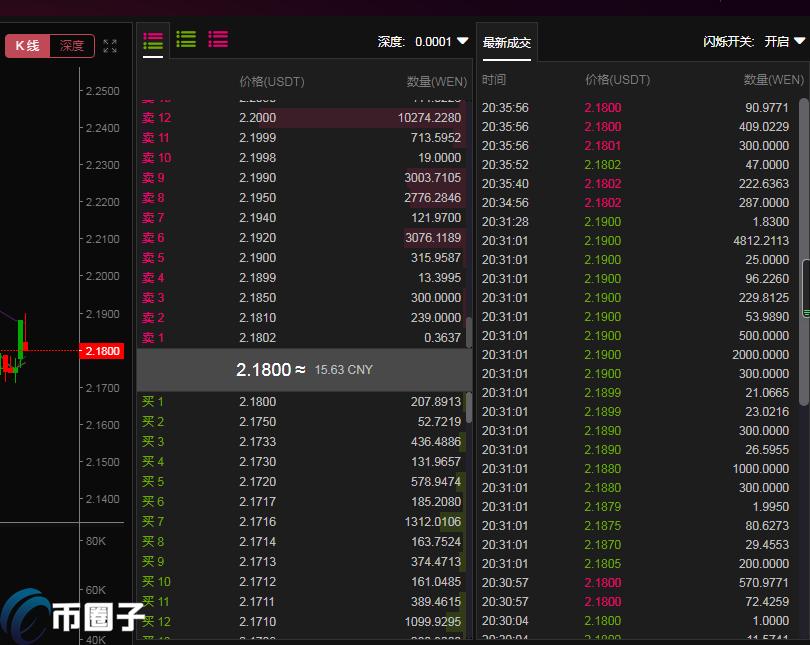Click buy order 买 7 at price 2.1716
The image size is (810, 645).
tap(302, 522)
